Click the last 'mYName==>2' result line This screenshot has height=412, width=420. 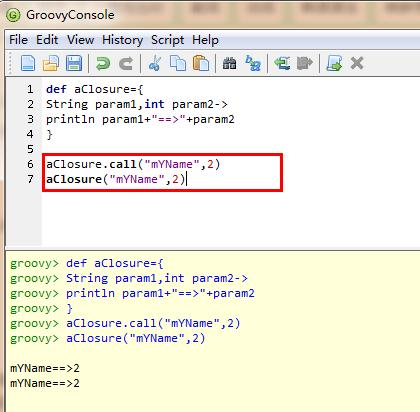[45, 383]
